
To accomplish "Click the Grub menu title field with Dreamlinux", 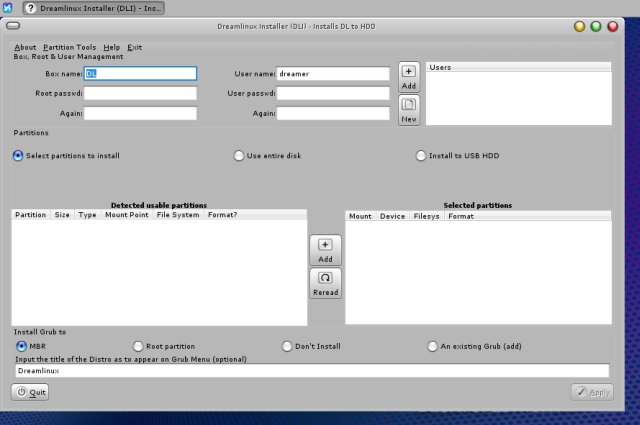I will pyautogui.click(x=312, y=371).
